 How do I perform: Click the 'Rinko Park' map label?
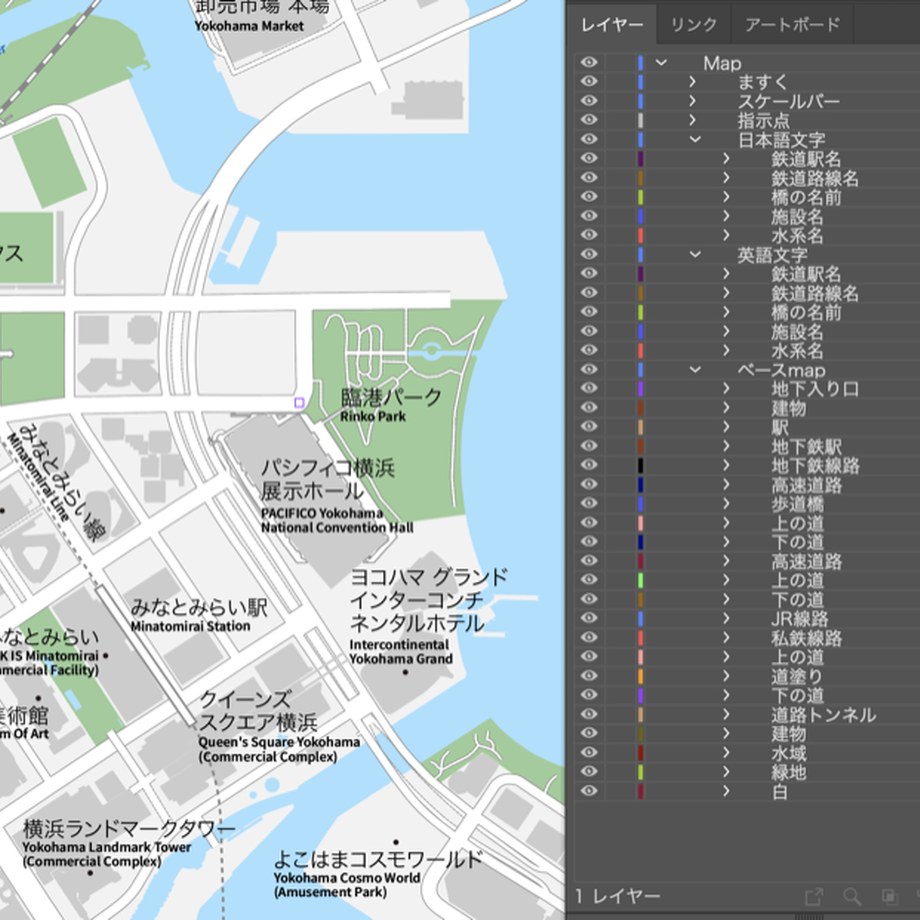[x=373, y=417]
